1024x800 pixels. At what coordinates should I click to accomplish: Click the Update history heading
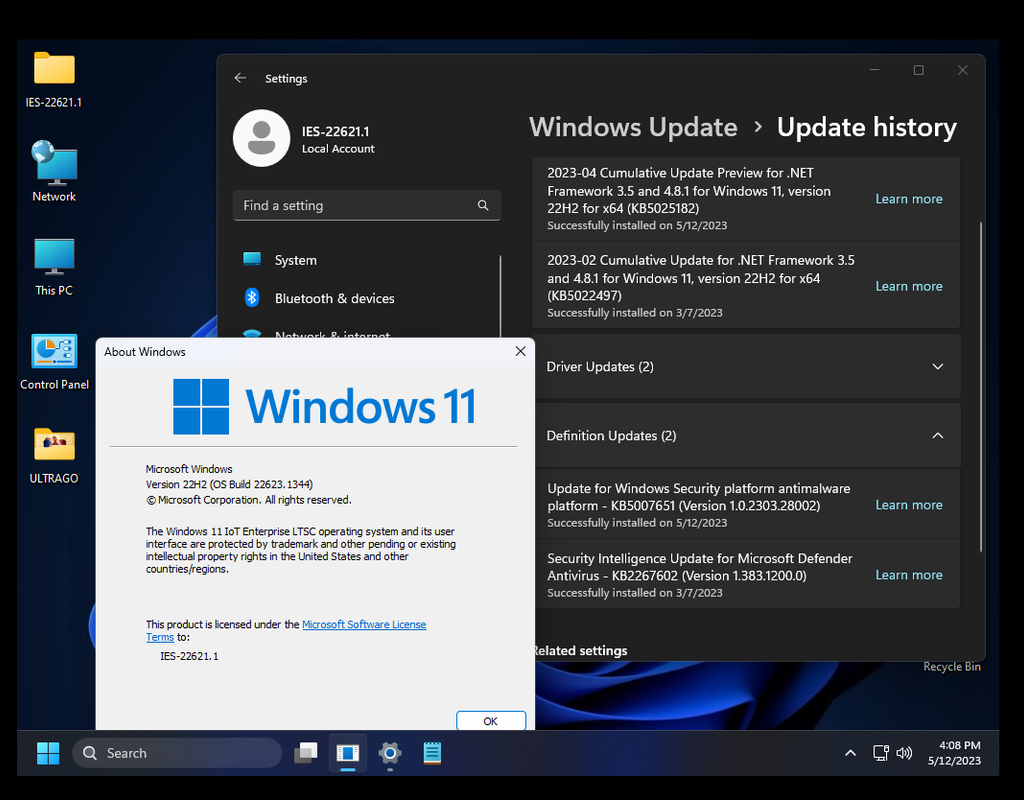866,127
